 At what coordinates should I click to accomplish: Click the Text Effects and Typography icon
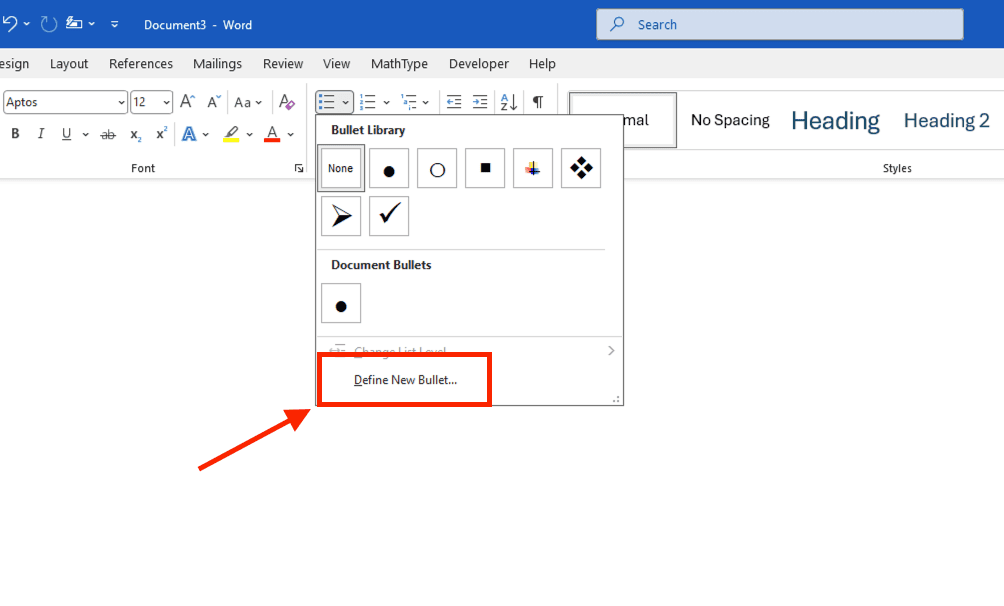(x=189, y=133)
